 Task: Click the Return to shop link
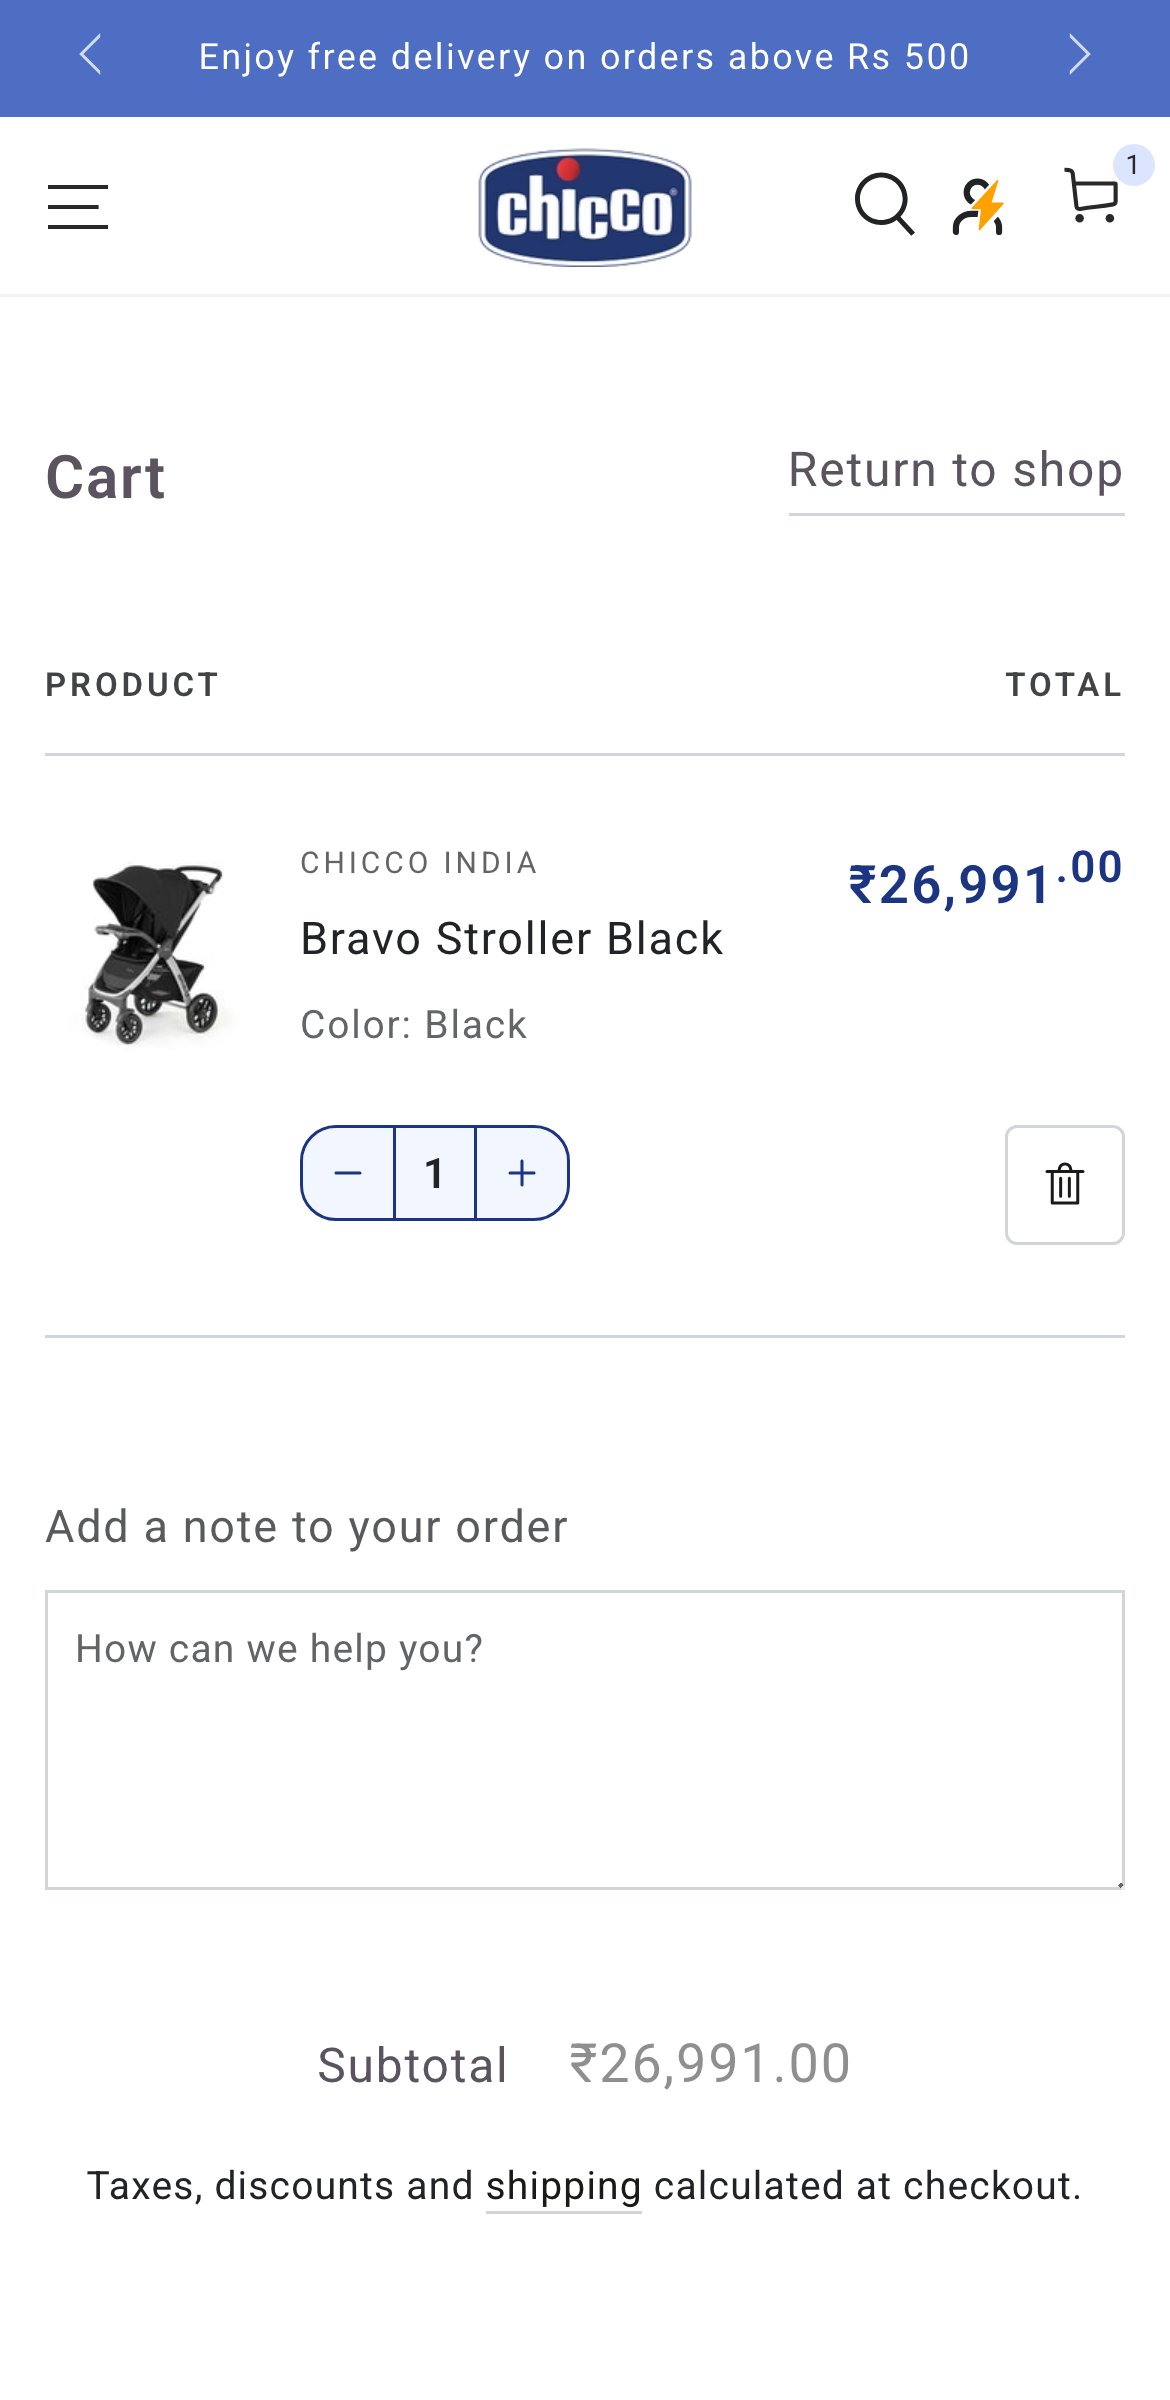click(956, 470)
